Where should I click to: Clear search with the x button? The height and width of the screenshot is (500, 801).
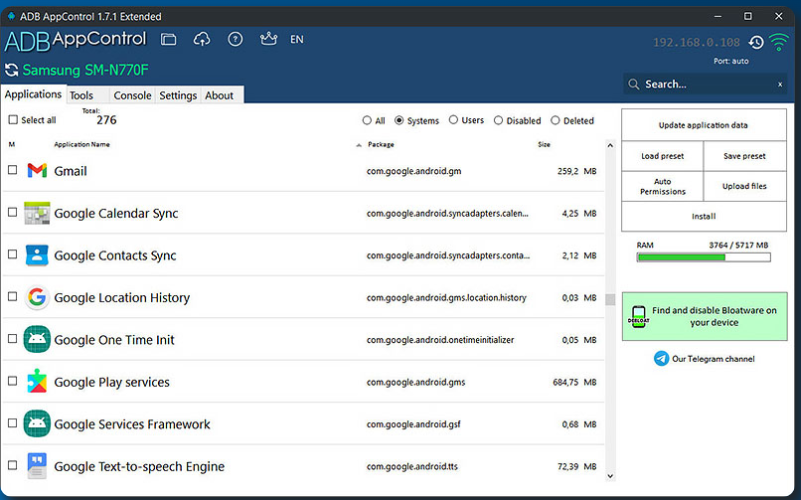(x=780, y=84)
